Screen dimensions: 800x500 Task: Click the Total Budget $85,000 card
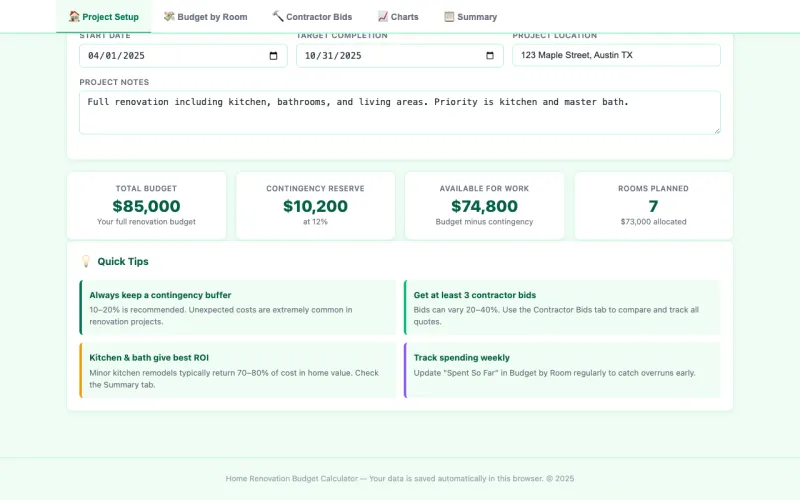[147, 206]
